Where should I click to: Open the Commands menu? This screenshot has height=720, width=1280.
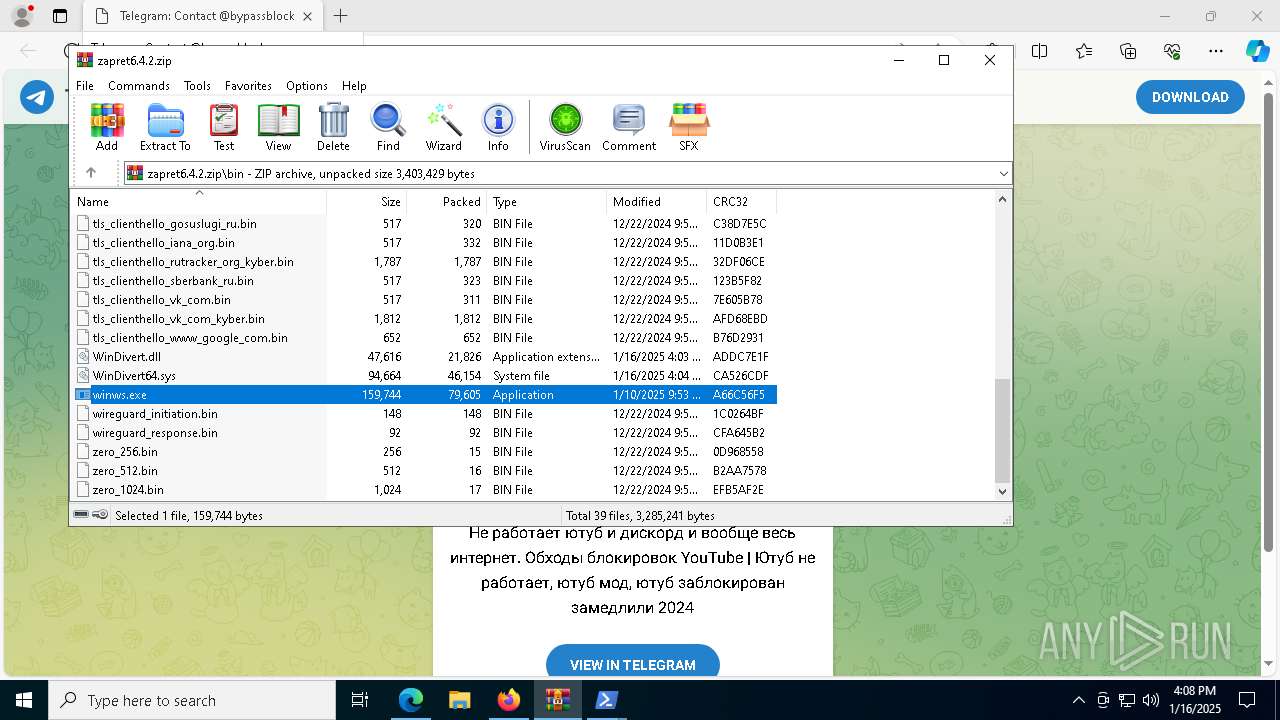pyautogui.click(x=139, y=86)
